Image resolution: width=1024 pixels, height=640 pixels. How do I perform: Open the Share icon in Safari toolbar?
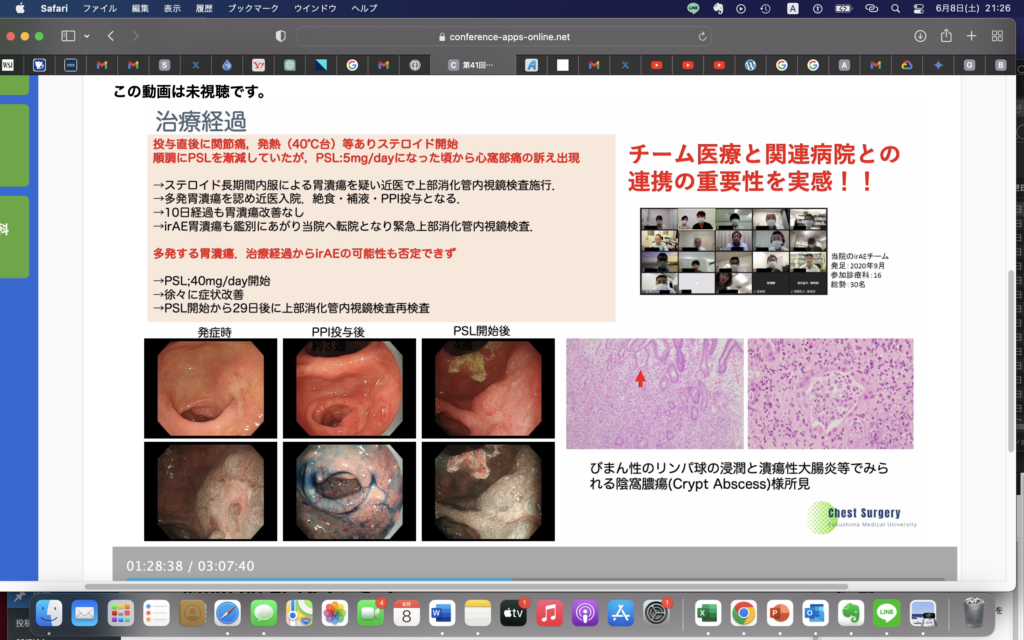(x=946, y=36)
